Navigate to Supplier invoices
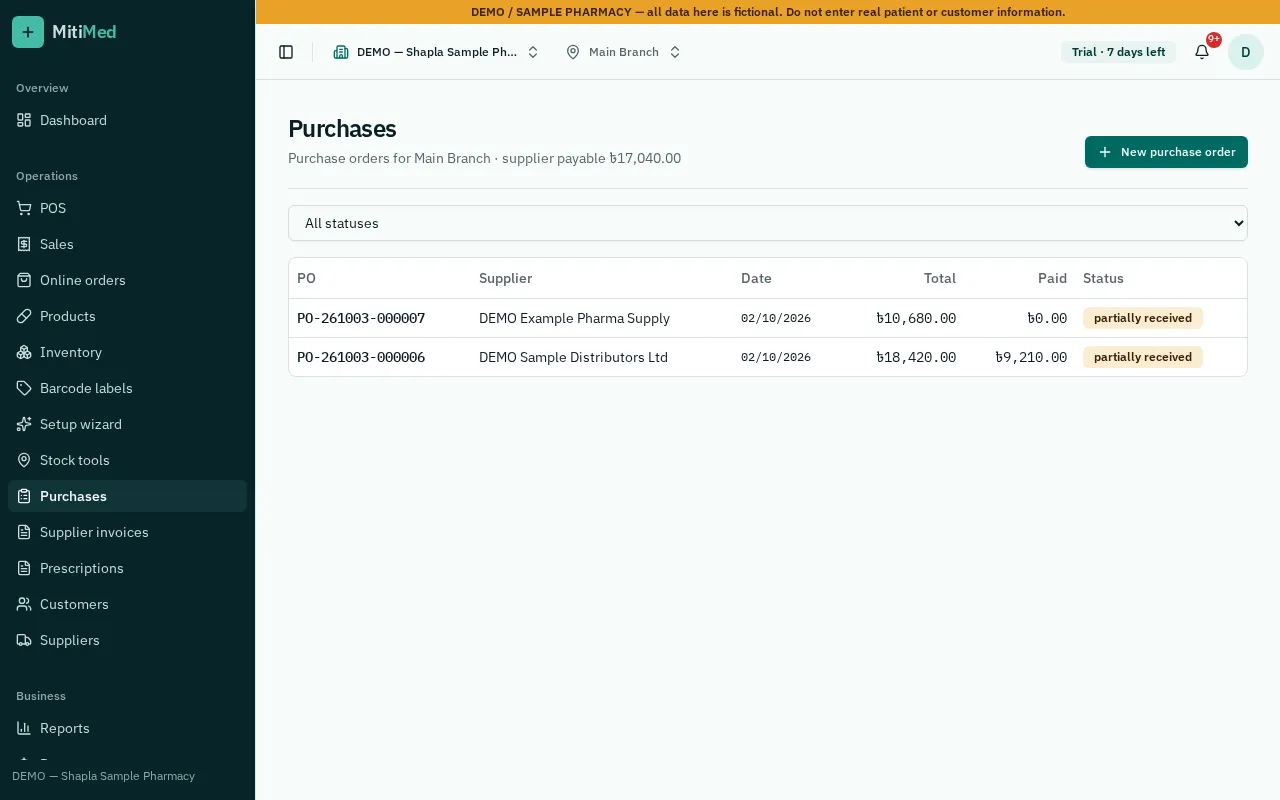Viewport: 1280px width, 800px height. (x=127, y=532)
